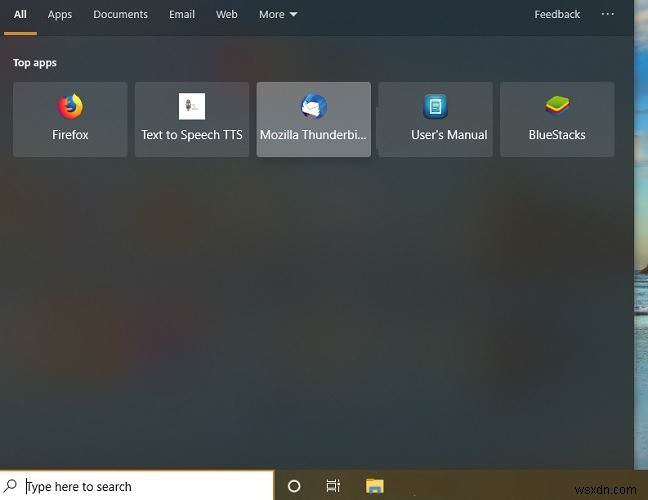Viewport: 648px width, 500px height.
Task: Launch BlueStacks from Top apps
Action: coord(557,119)
